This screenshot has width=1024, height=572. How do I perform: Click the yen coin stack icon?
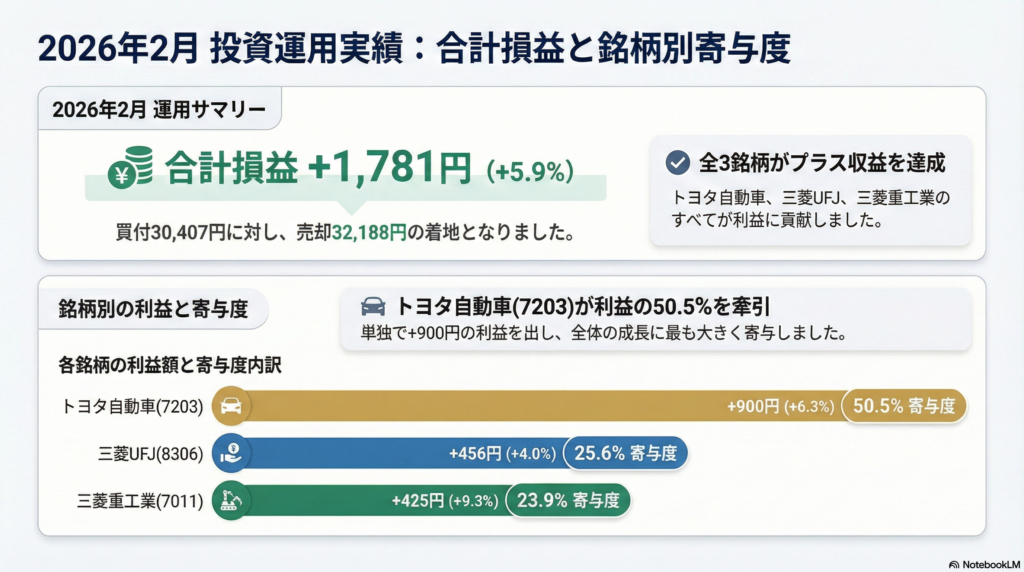131,167
